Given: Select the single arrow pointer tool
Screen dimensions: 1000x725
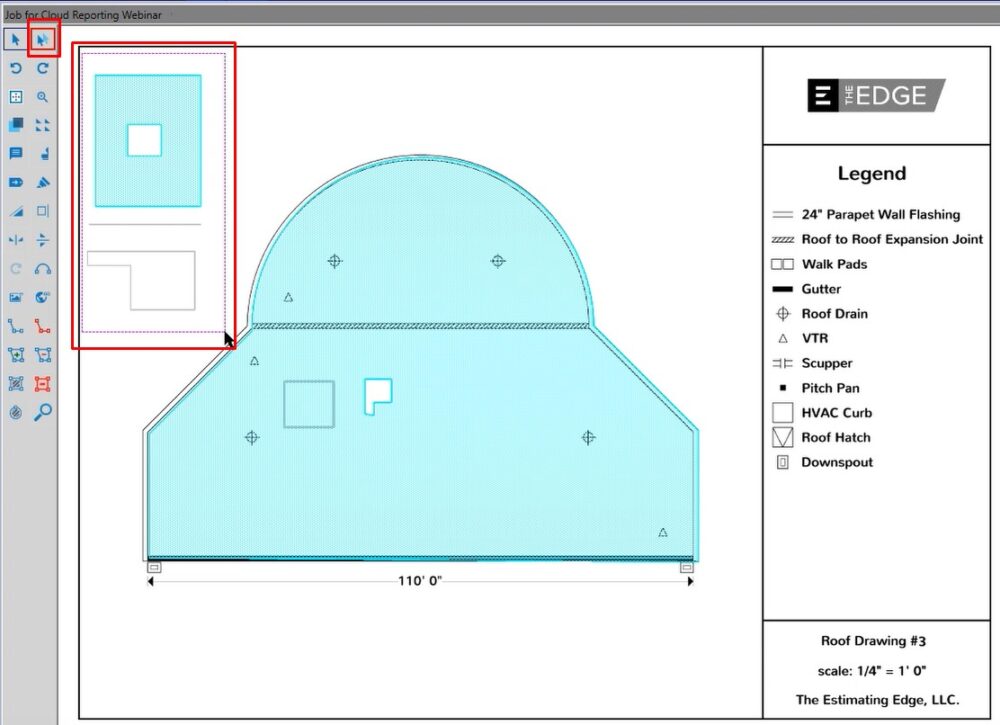Looking at the screenshot, I should (16, 40).
